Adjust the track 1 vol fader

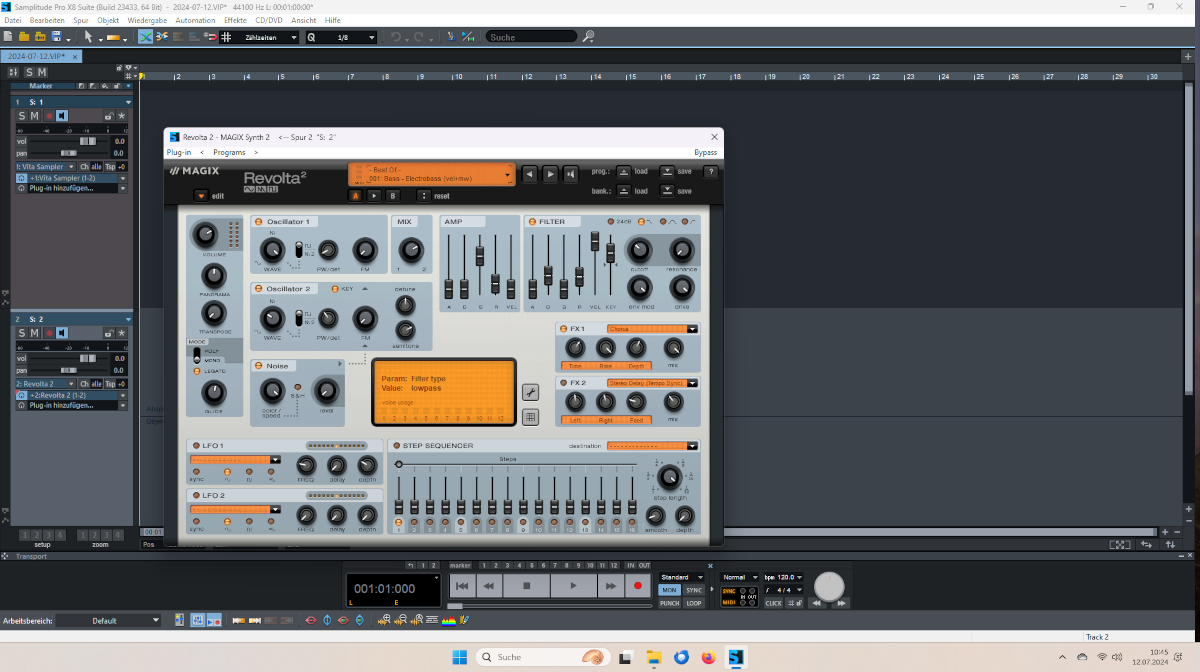click(x=89, y=141)
